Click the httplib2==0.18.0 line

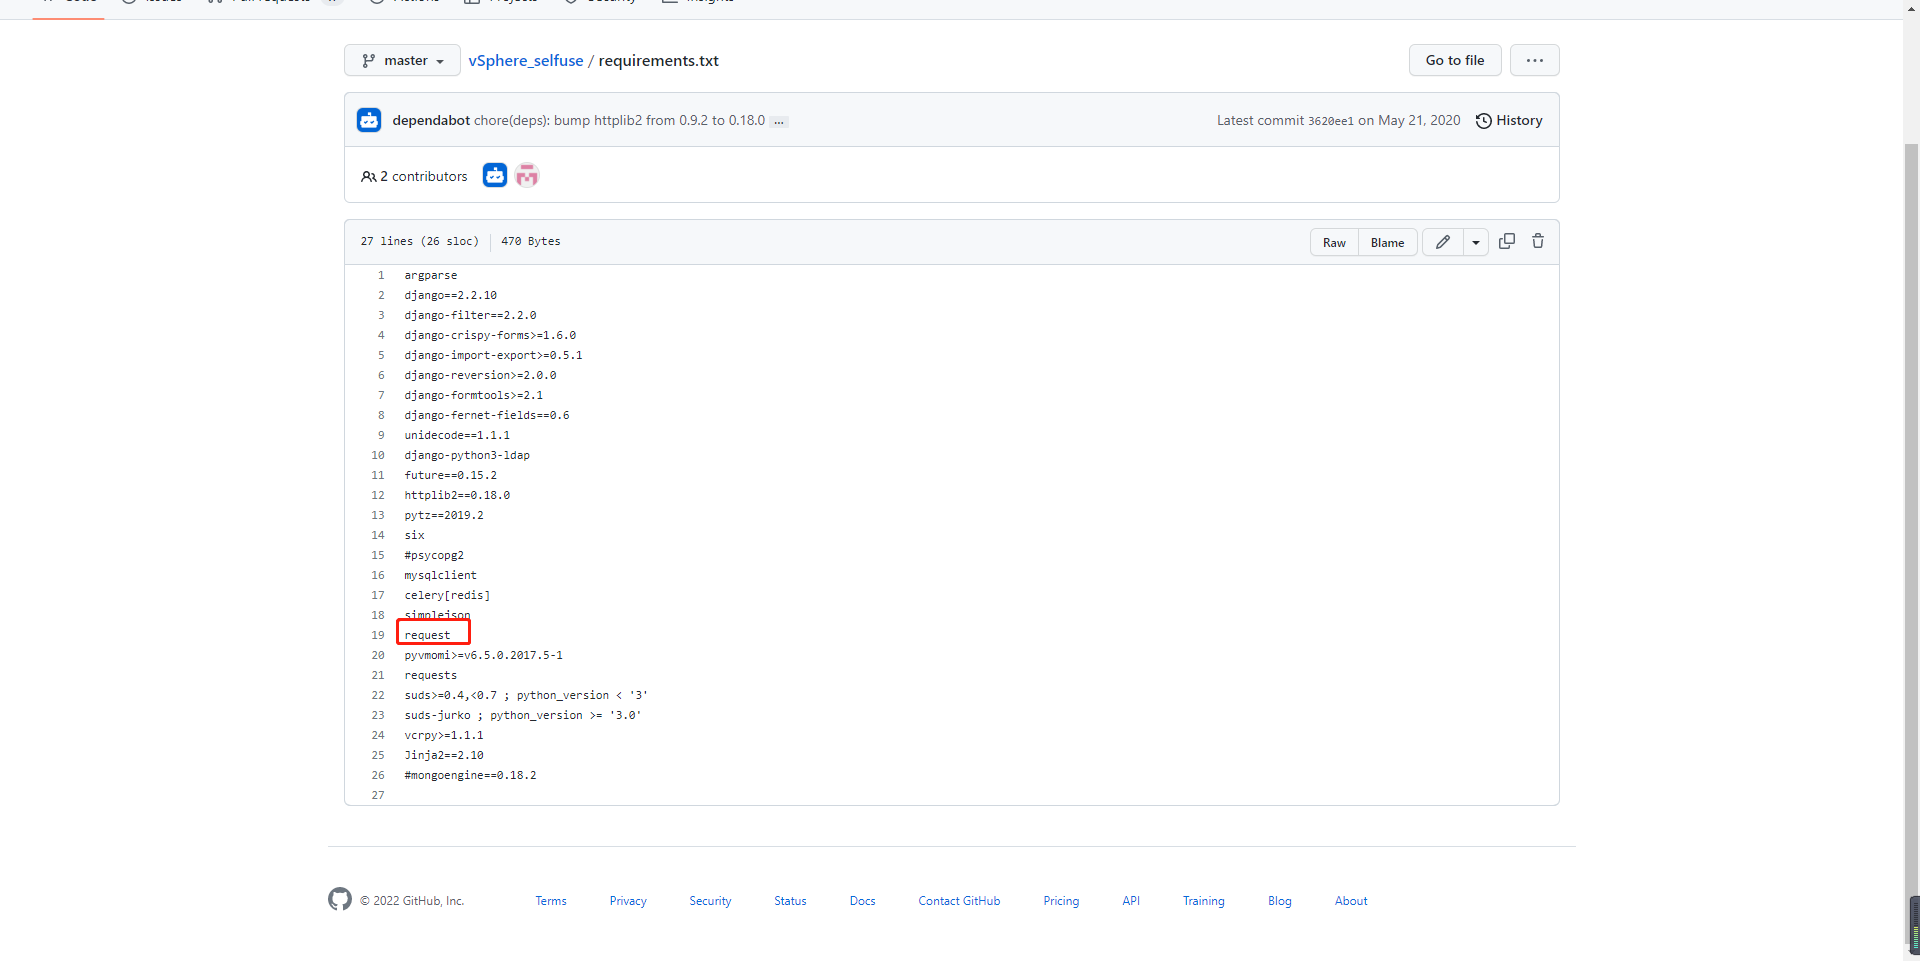(457, 495)
